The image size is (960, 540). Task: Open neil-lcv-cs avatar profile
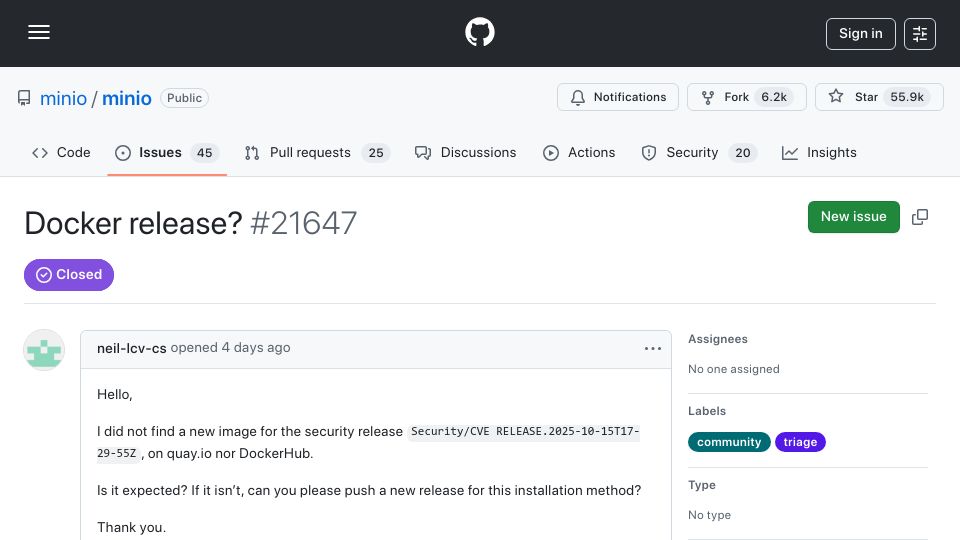[44, 350]
